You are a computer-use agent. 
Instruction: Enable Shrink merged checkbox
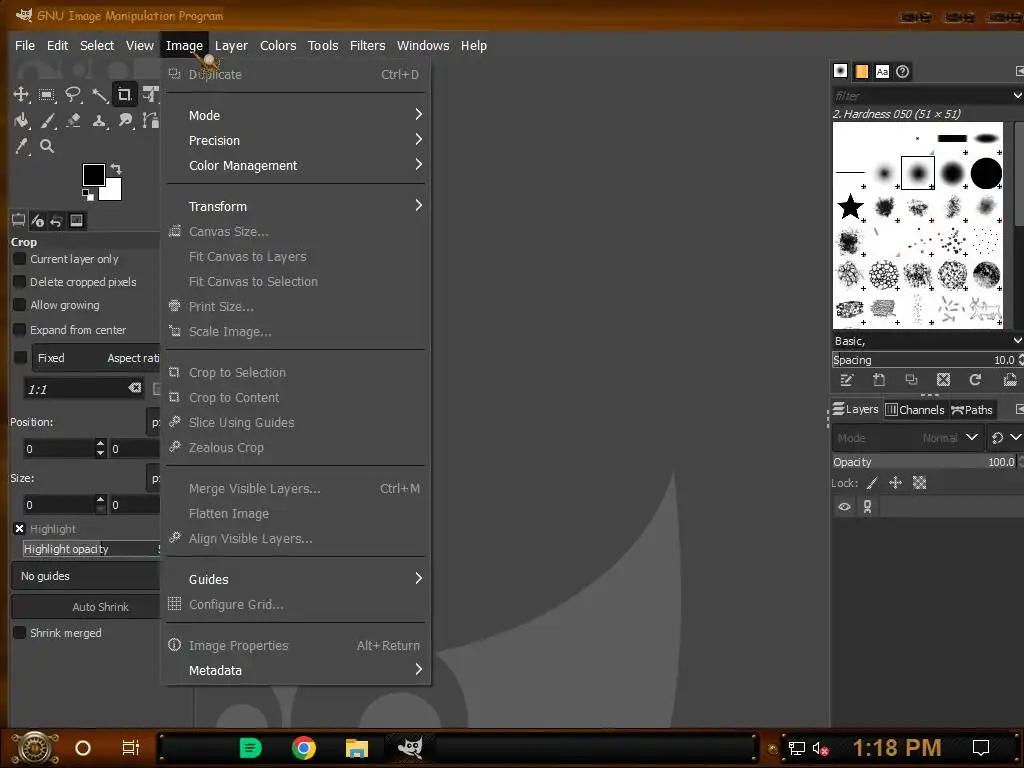tap(20, 633)
